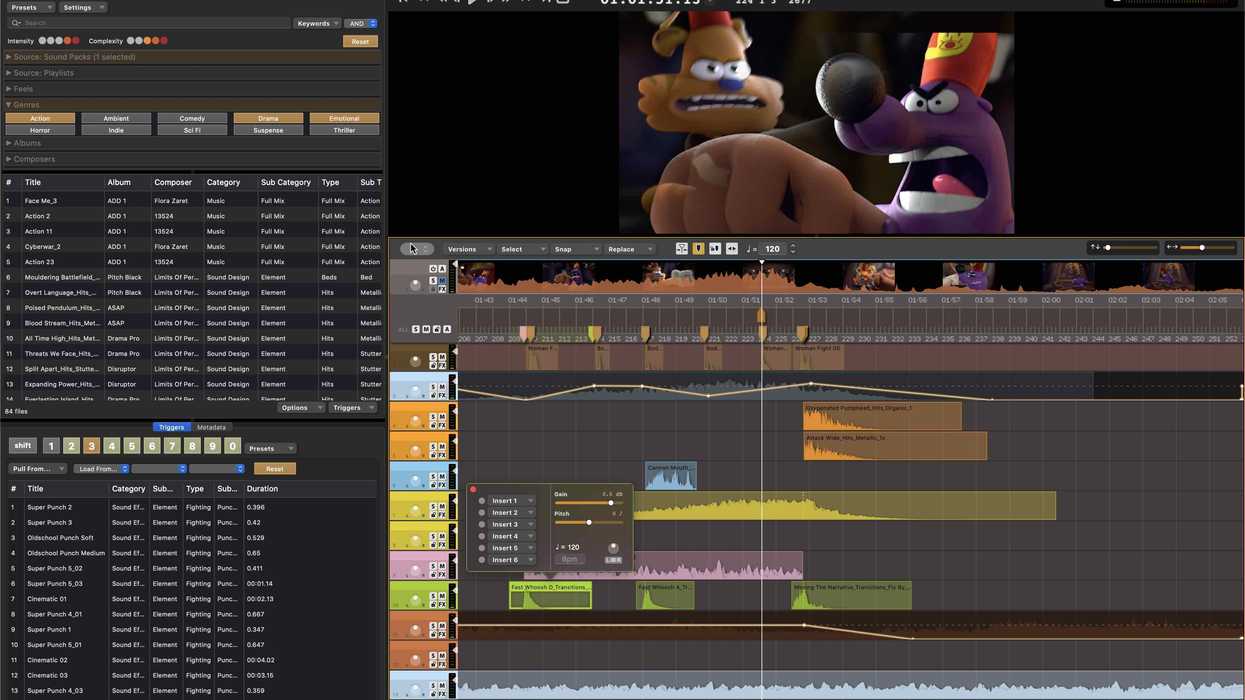Click the horizontal double-arrow icon in the timeline toolbar
1245x700 pixels.
pos(732,249)
